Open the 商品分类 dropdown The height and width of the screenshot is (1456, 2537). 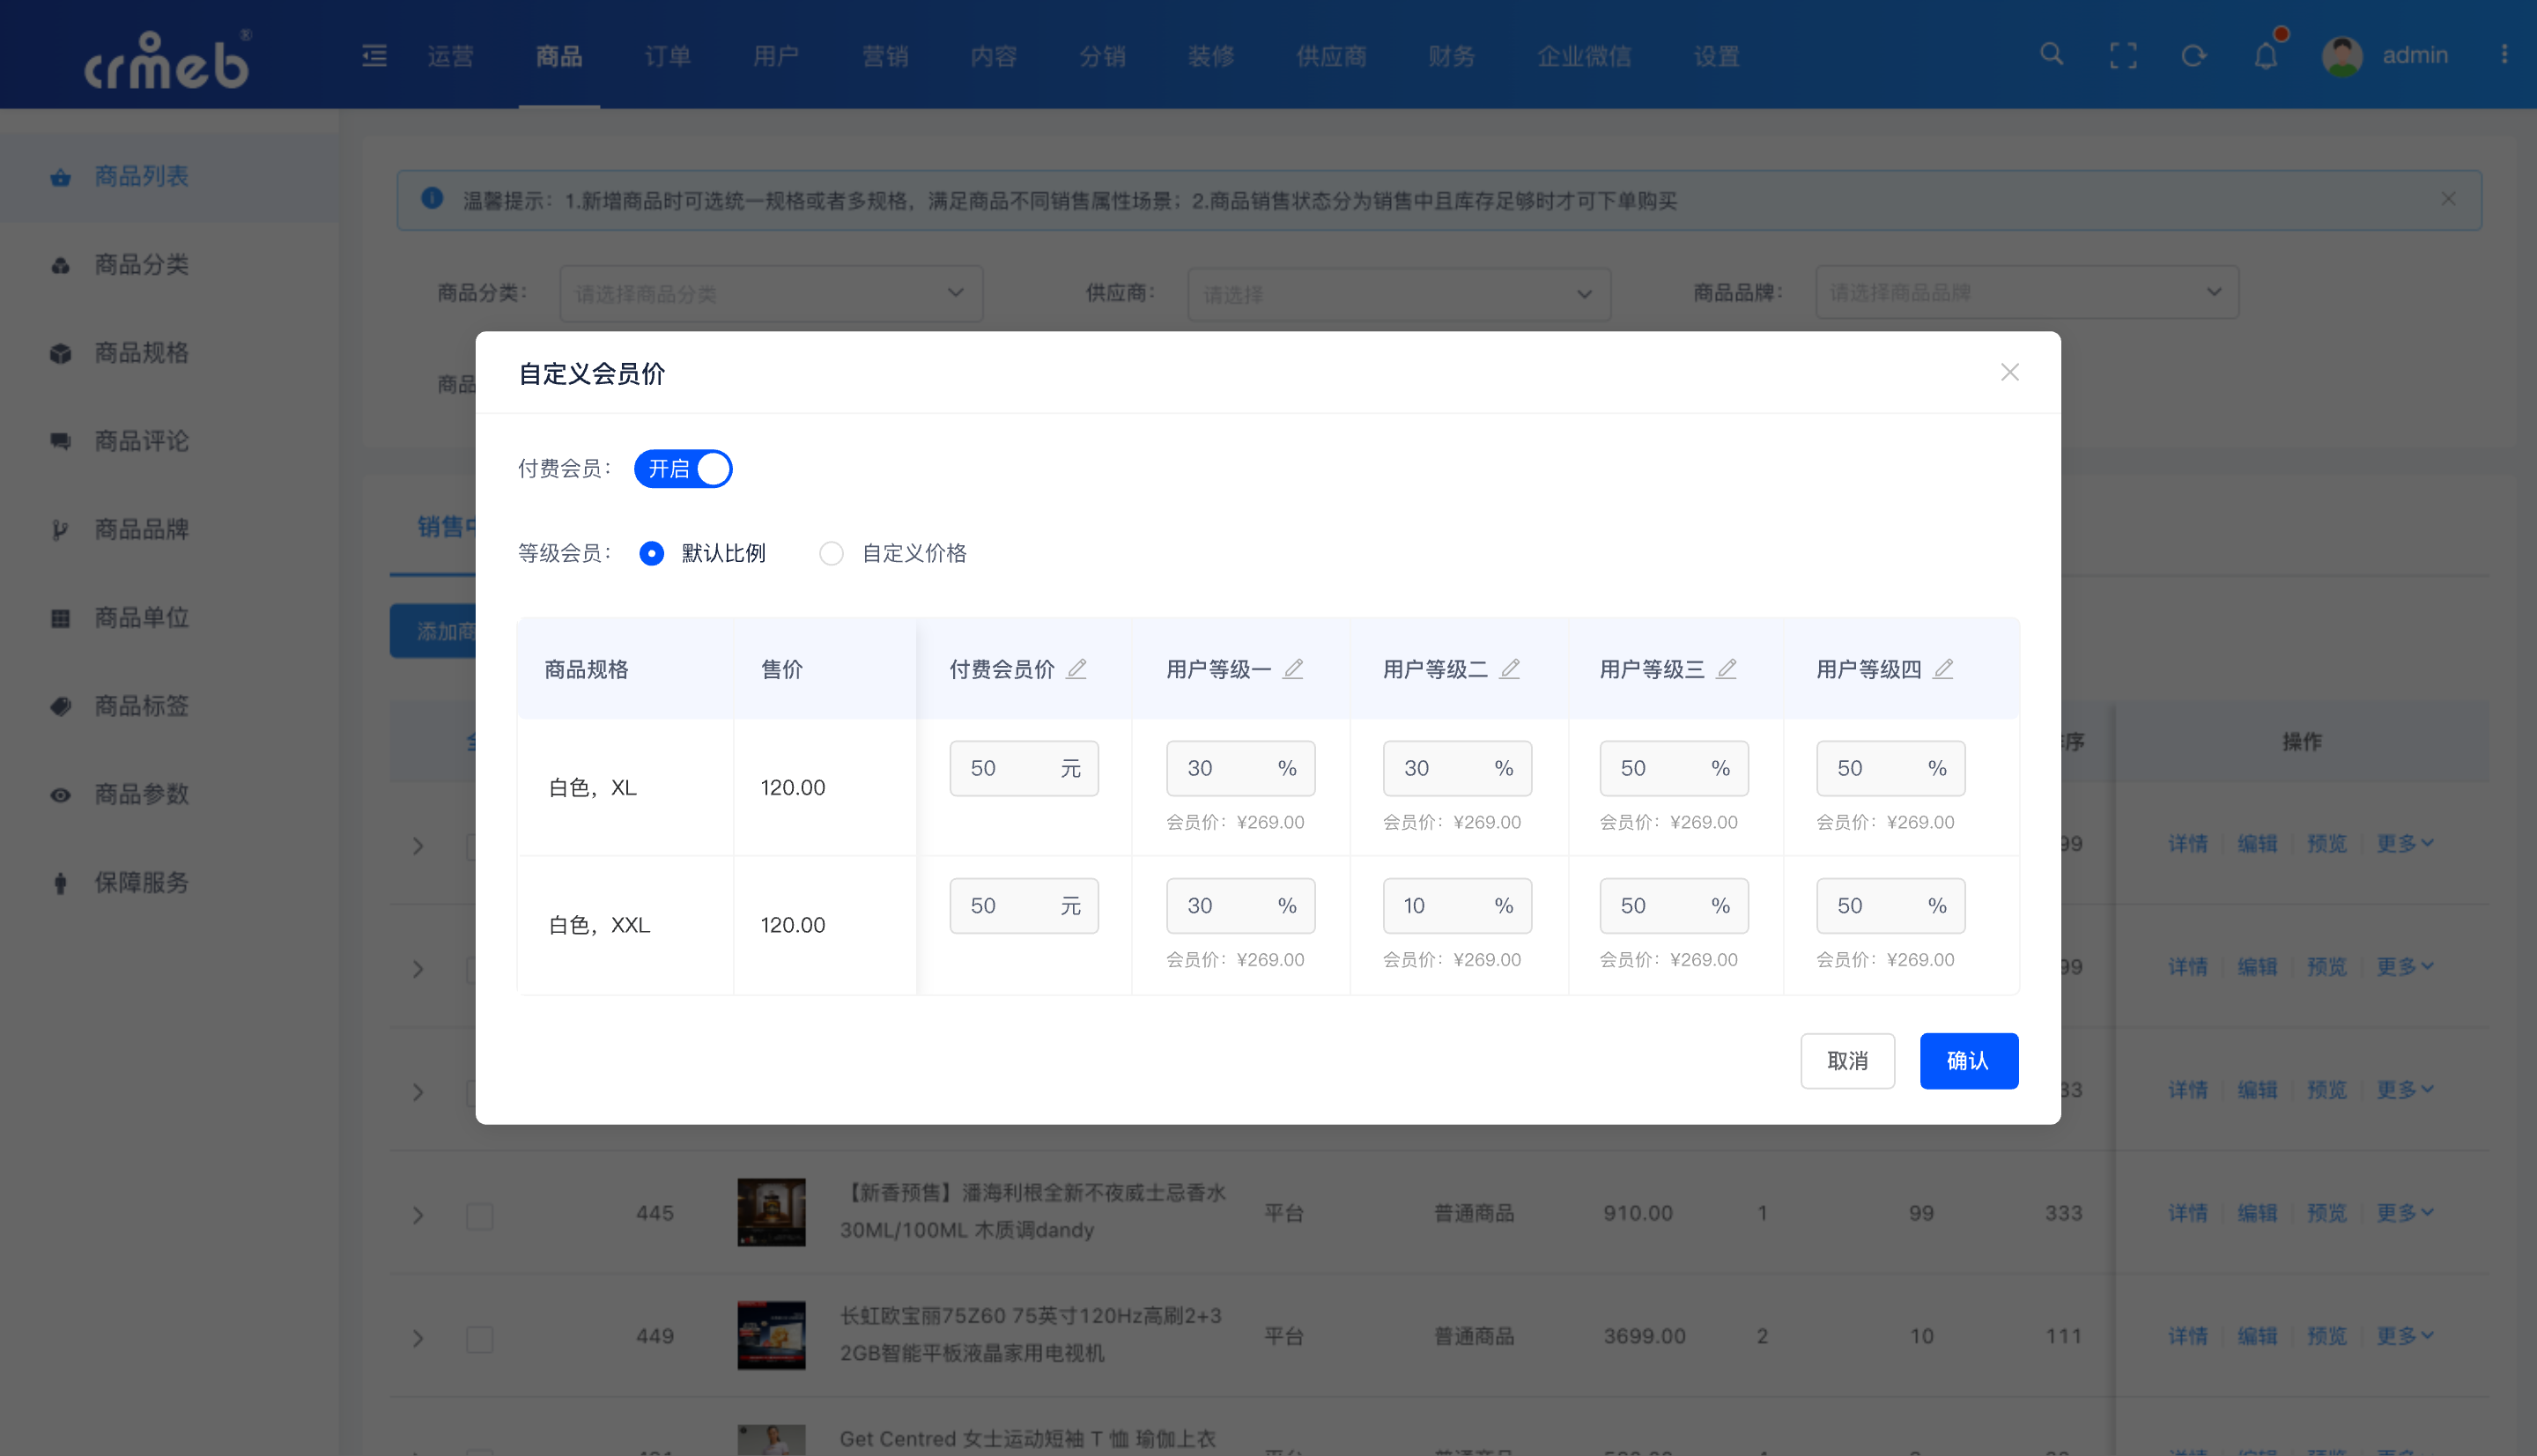tap(770, 293)
